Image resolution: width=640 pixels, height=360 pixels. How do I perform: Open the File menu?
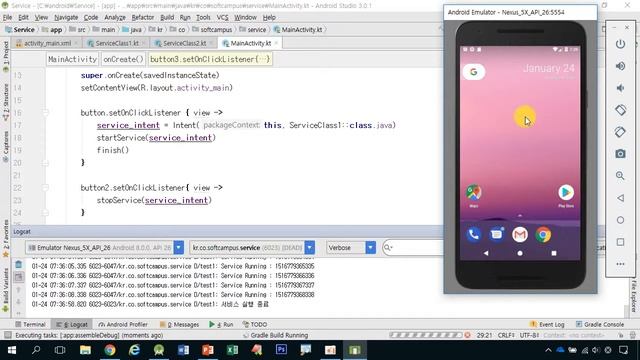pos(7,18)
